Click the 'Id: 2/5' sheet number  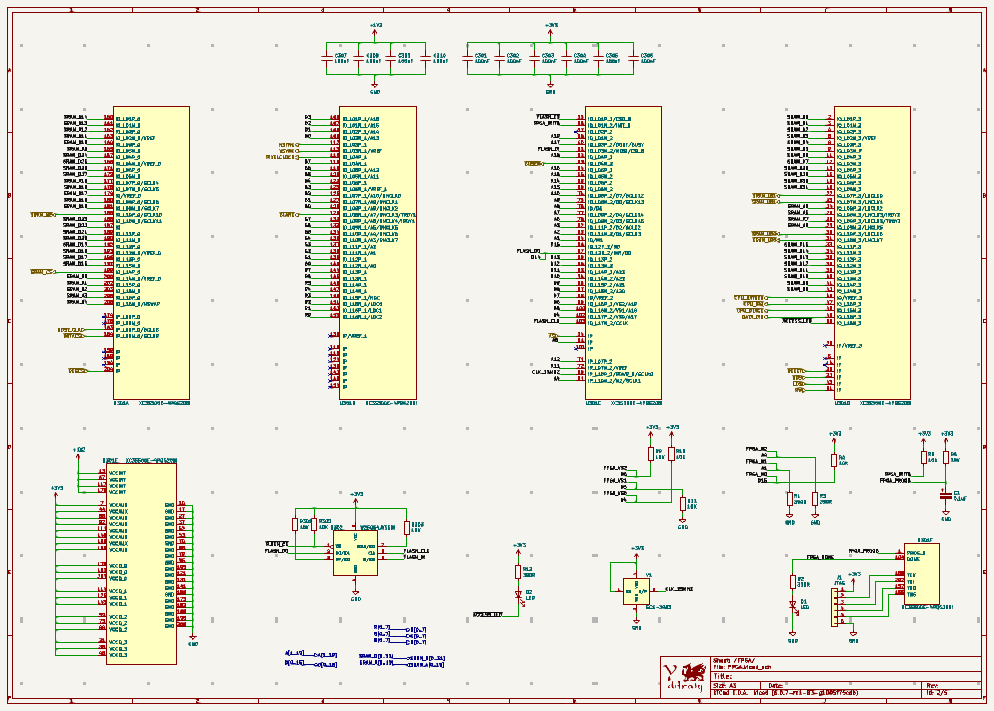pyautogui.click(x=937, y=692)
